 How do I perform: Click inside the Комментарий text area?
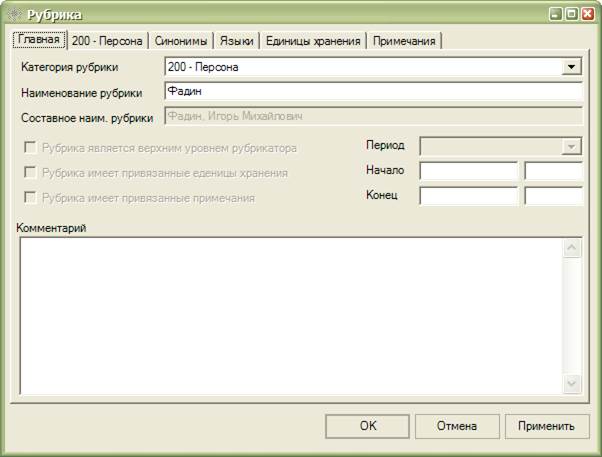(290, 315)
